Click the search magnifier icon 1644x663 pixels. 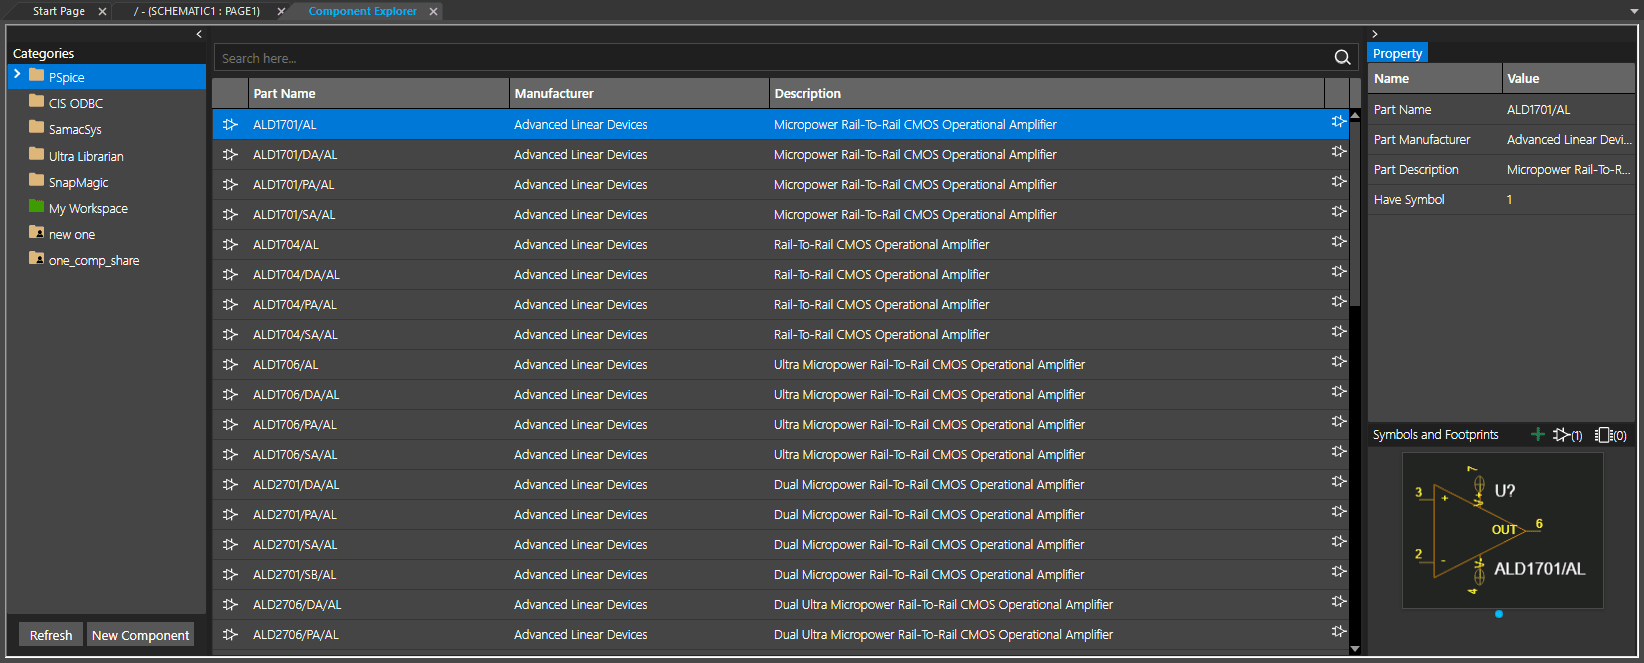(x=1342, y=58)
